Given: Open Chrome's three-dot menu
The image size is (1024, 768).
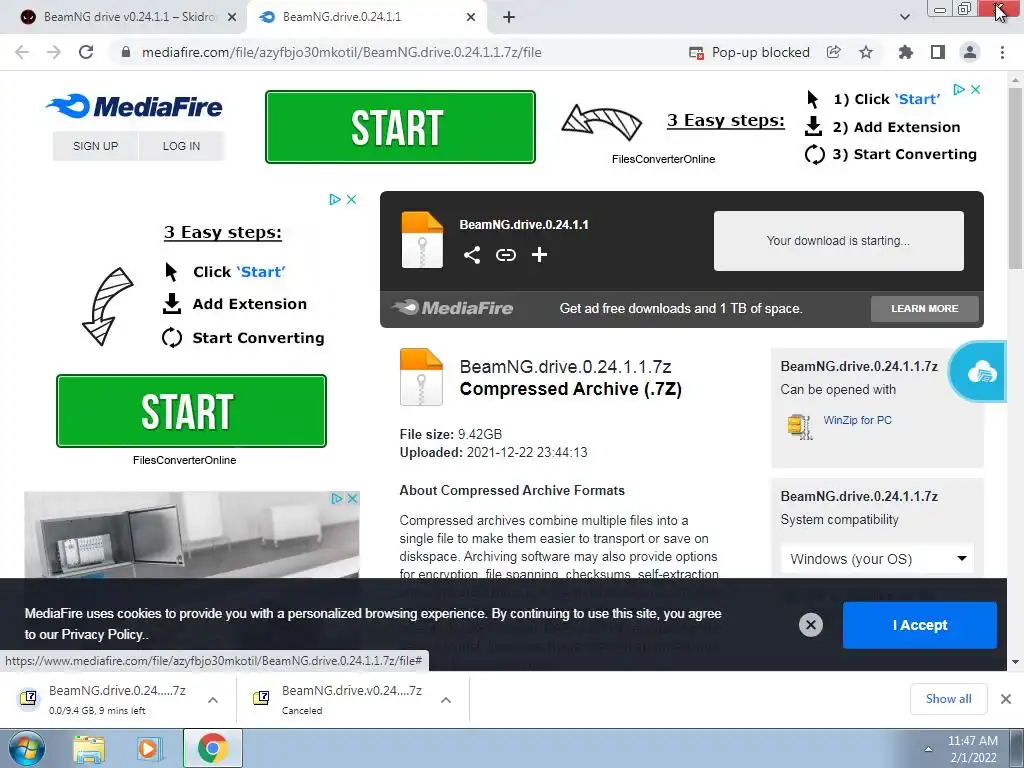Looking at the screenshot, I should click(x=1002, y=52).
